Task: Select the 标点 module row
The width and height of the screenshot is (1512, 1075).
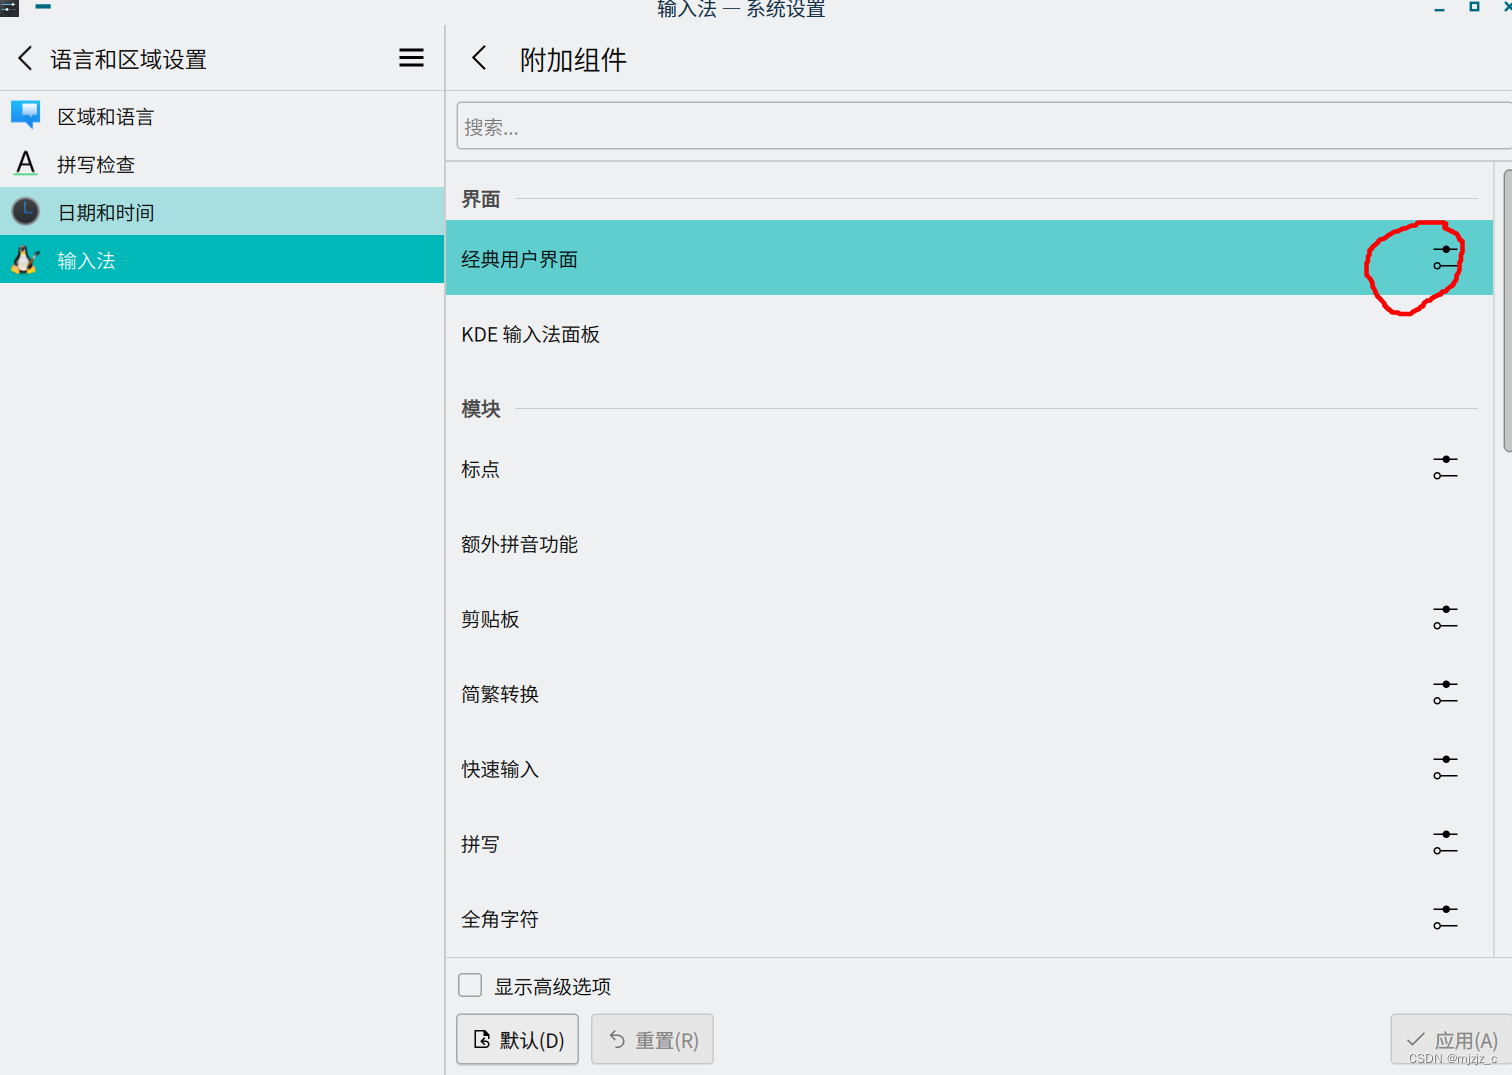Action: [x=969, y=468]
